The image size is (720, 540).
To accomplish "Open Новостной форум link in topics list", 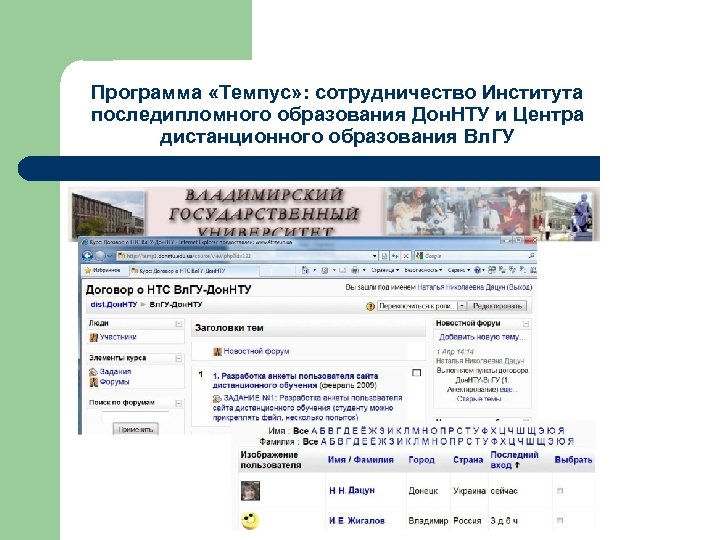I will coord(256,351).
